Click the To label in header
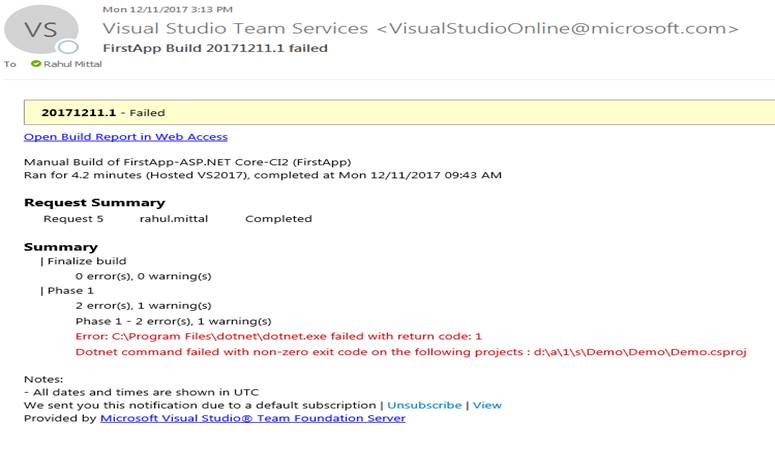This screenshot has width=775, height=459. pos(10,64)
